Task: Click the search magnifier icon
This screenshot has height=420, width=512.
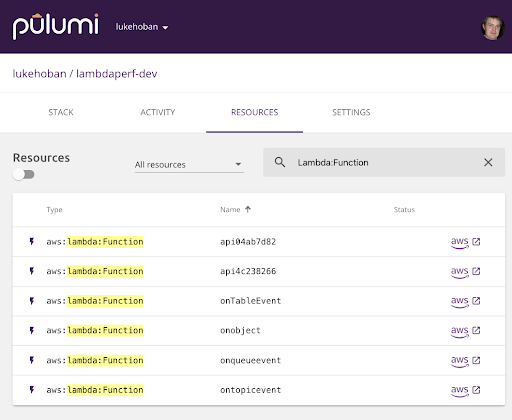Action: coord(280,162)
